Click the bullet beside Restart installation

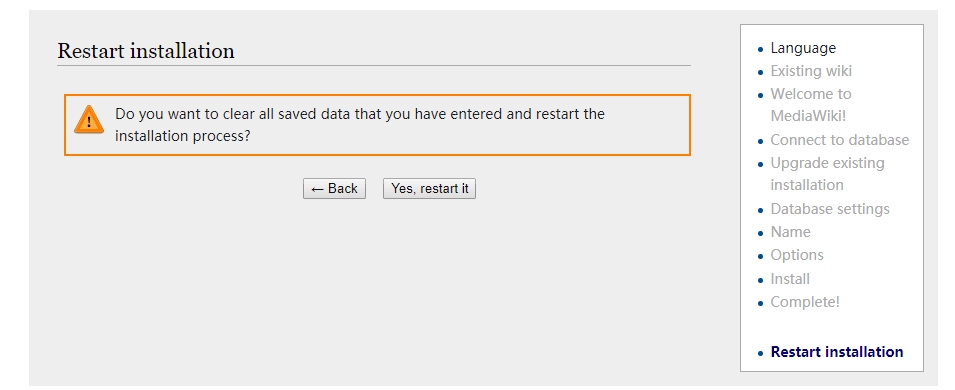pos(760,353)
